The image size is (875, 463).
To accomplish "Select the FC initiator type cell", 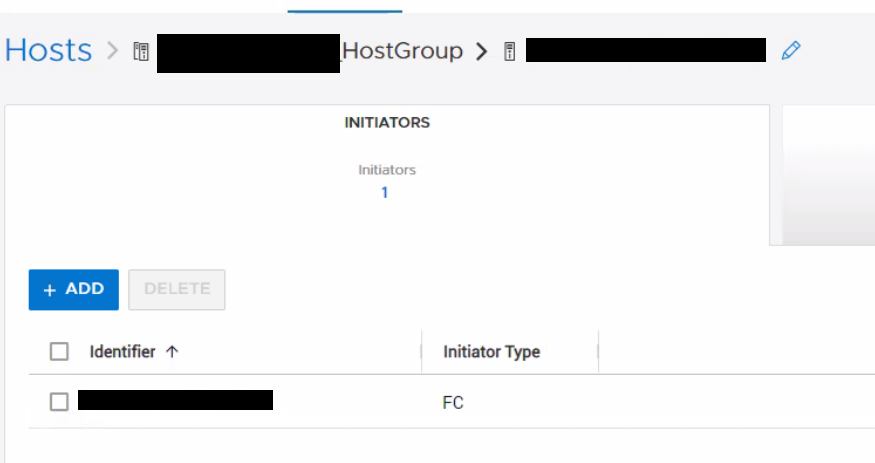I will click(453, 403).
